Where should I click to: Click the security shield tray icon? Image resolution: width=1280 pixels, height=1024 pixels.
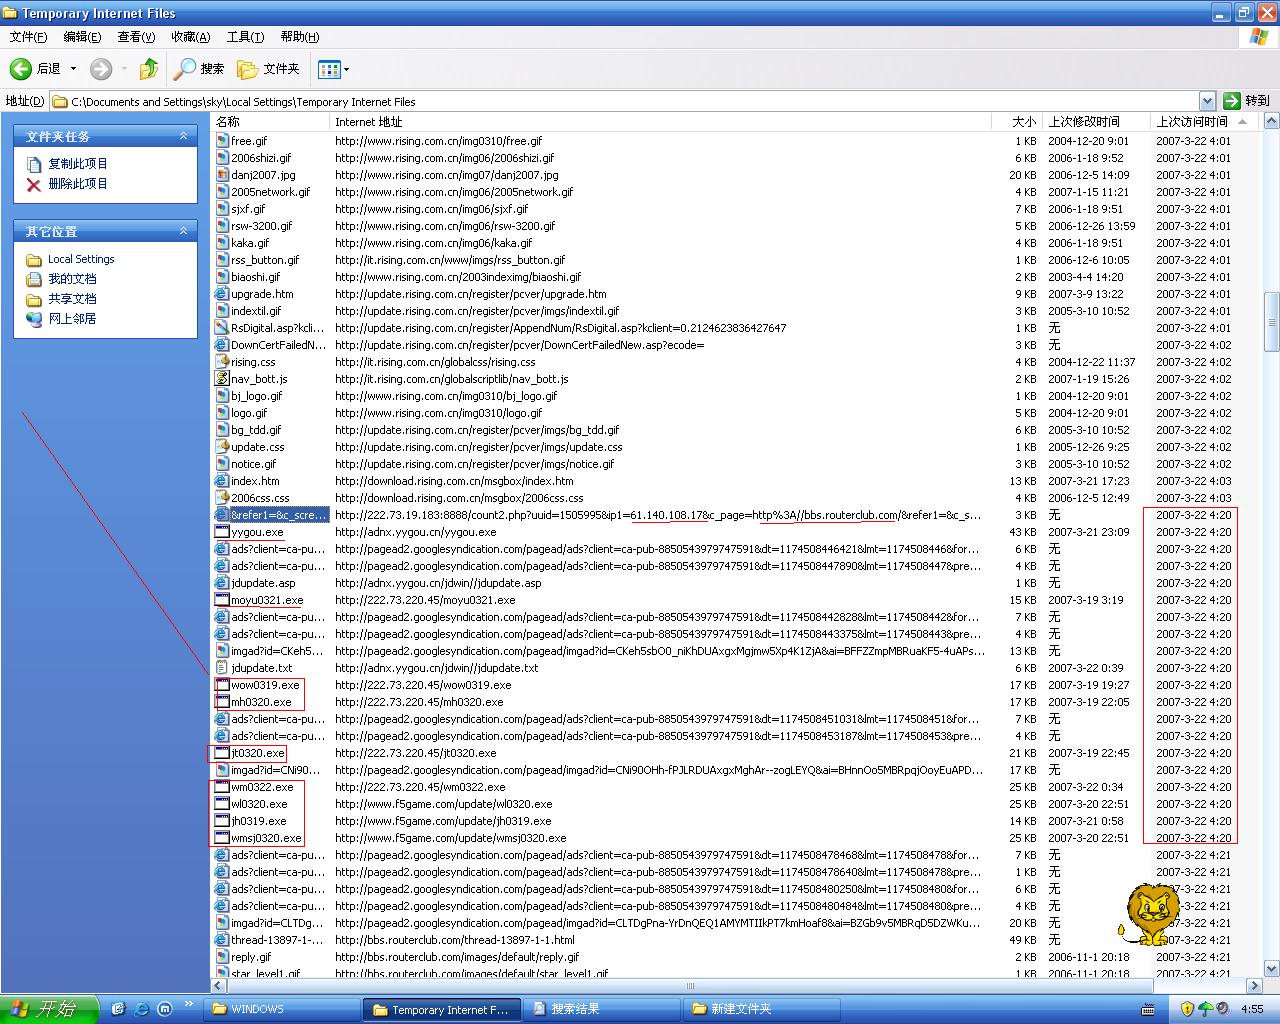1187,1009
